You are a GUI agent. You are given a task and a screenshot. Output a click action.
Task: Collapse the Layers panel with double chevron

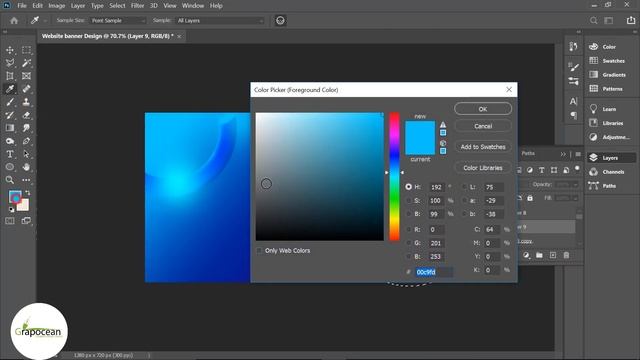pos(563,154)
